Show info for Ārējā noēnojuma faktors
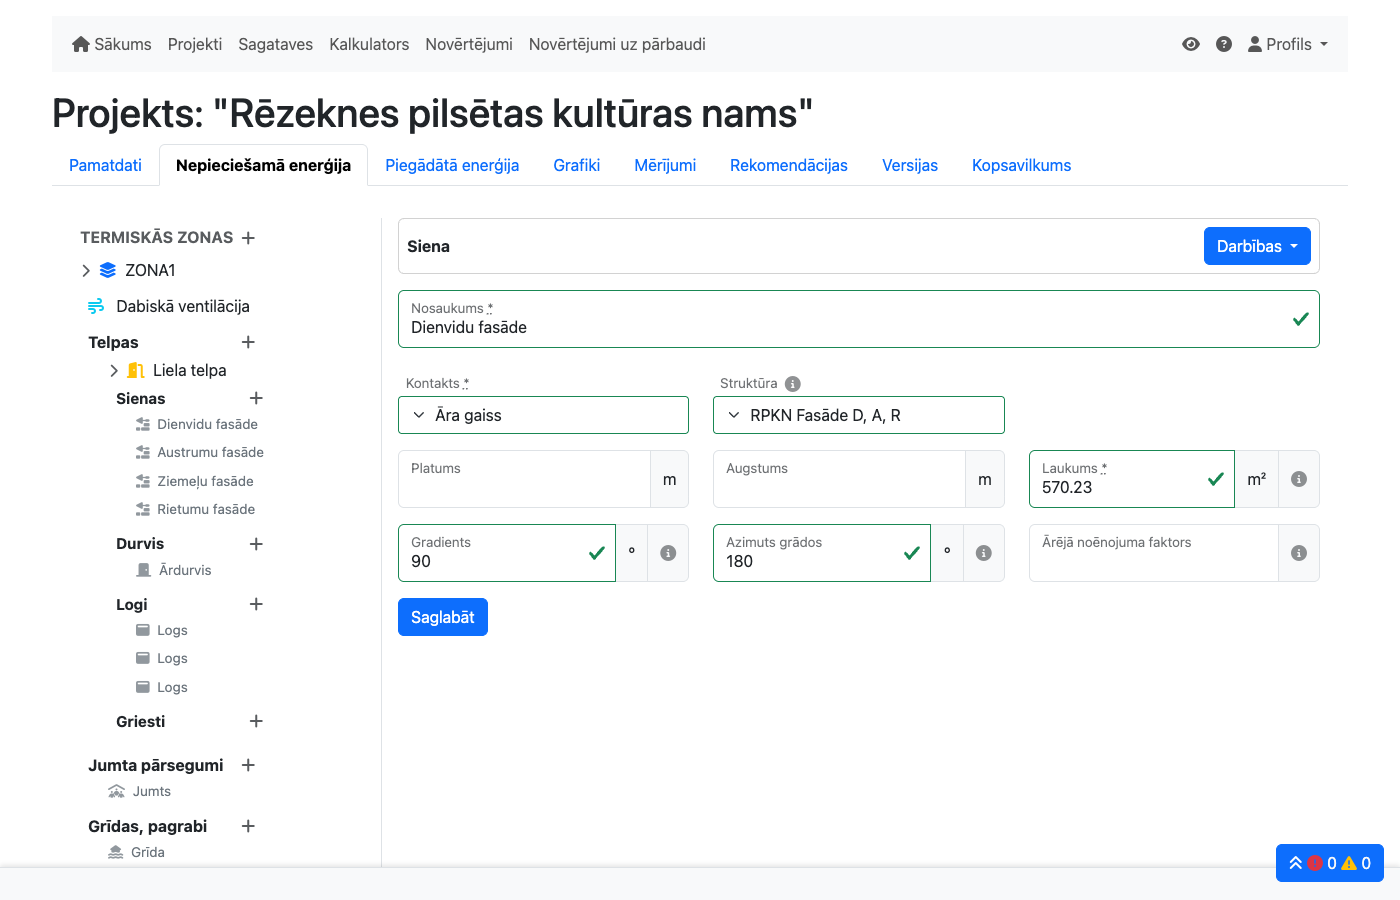Viewport: 1400px width, 900px height. coord(1299,553)
